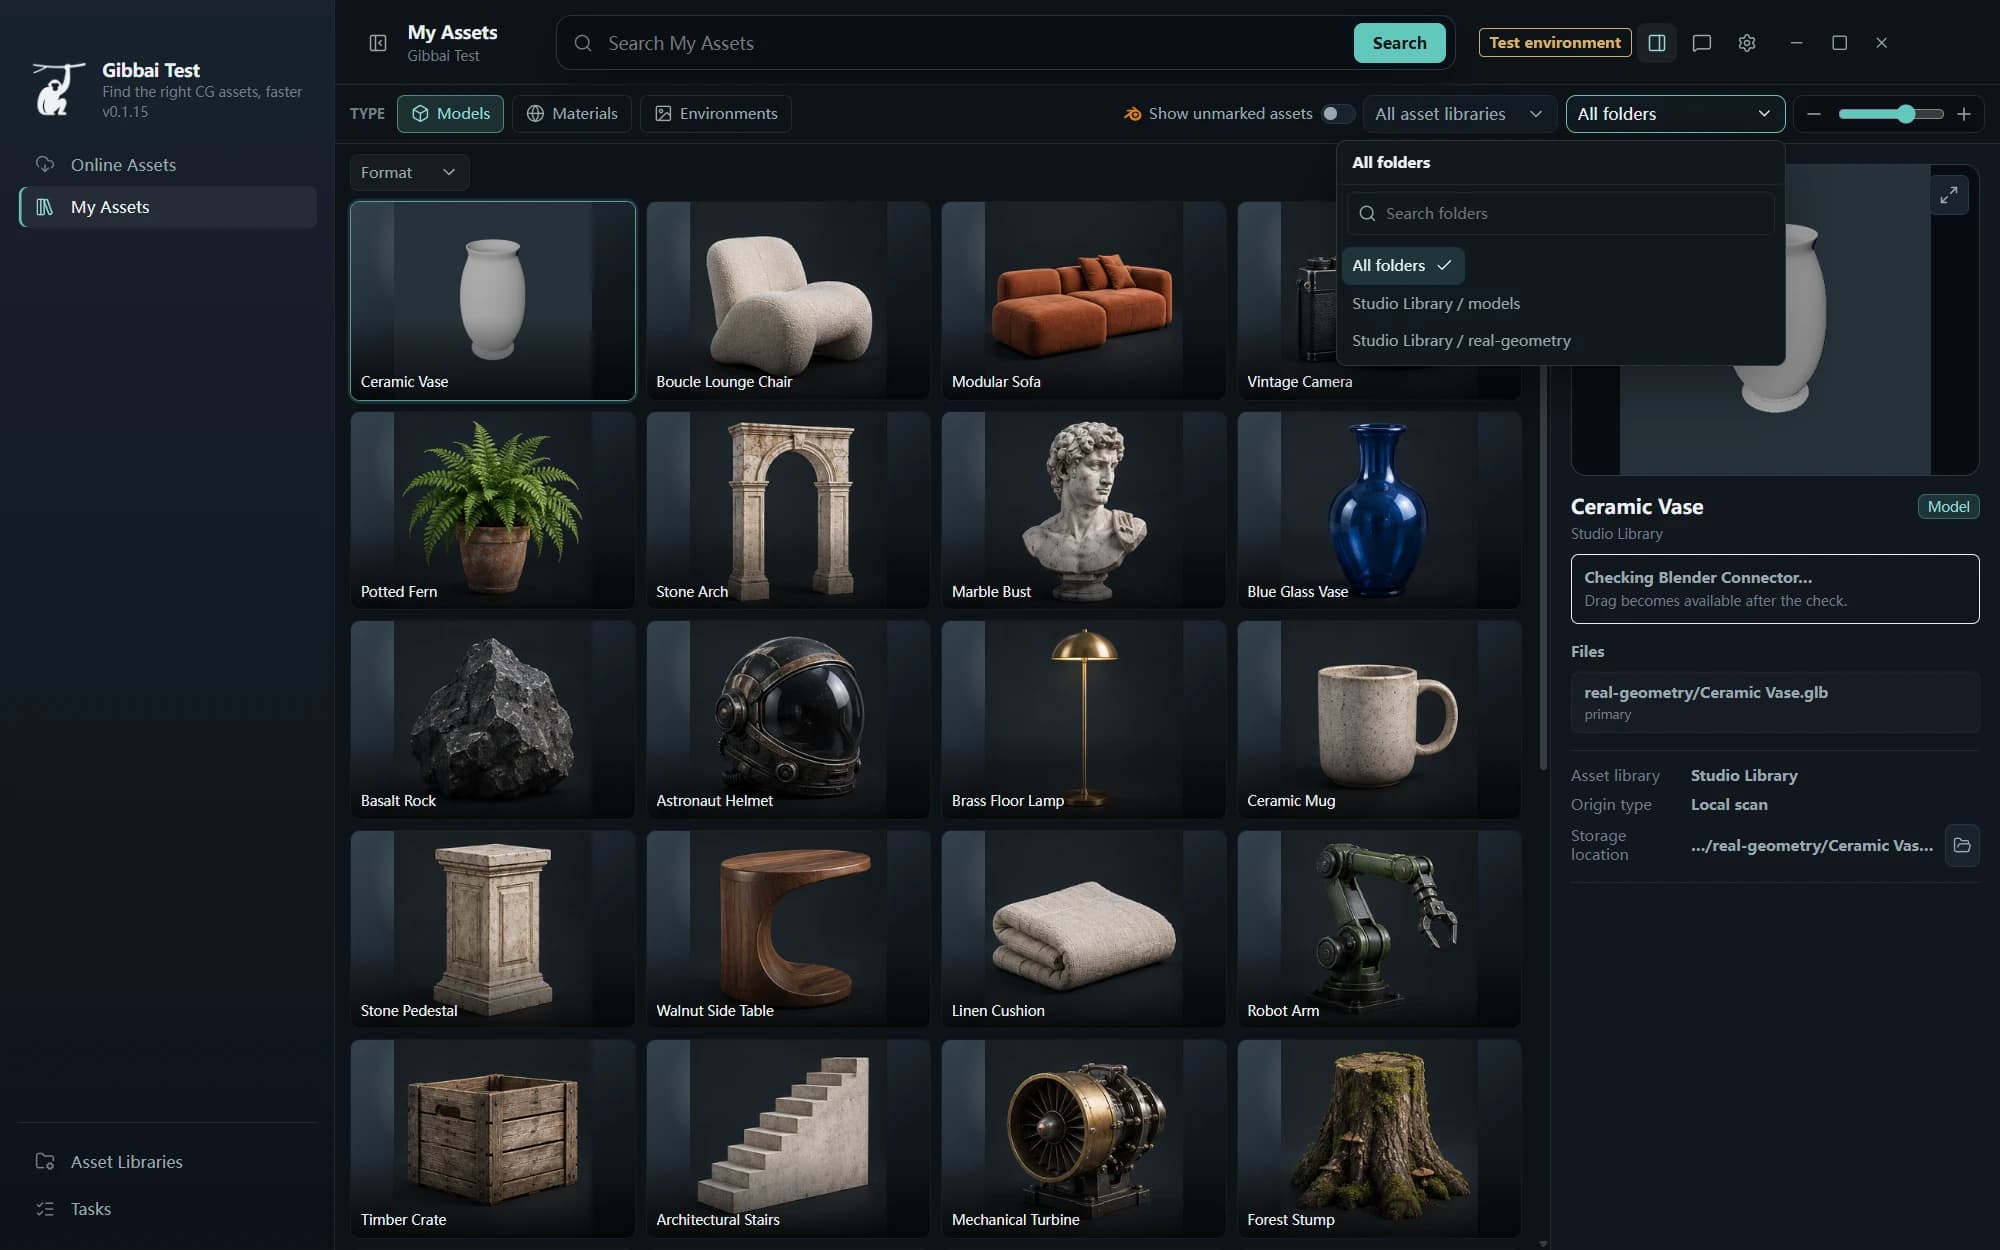2000x1250 pixels.
Task: Expand the Ceramic Vase preview fullscreen
Action: [1949, 195]
